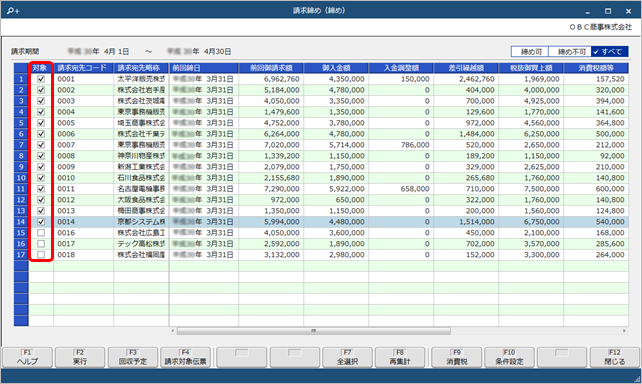This screenshot has width=642, height=384.
Task: Toggle the checkbox for code 0009
Action: (41, 167)
